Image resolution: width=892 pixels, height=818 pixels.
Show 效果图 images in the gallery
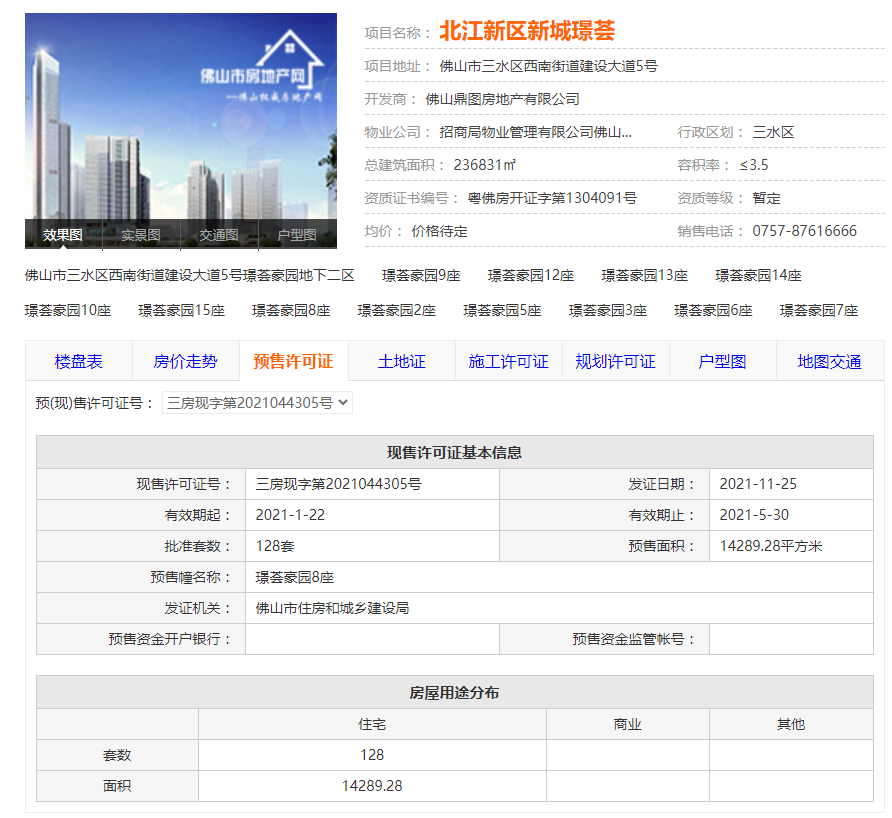63,235
